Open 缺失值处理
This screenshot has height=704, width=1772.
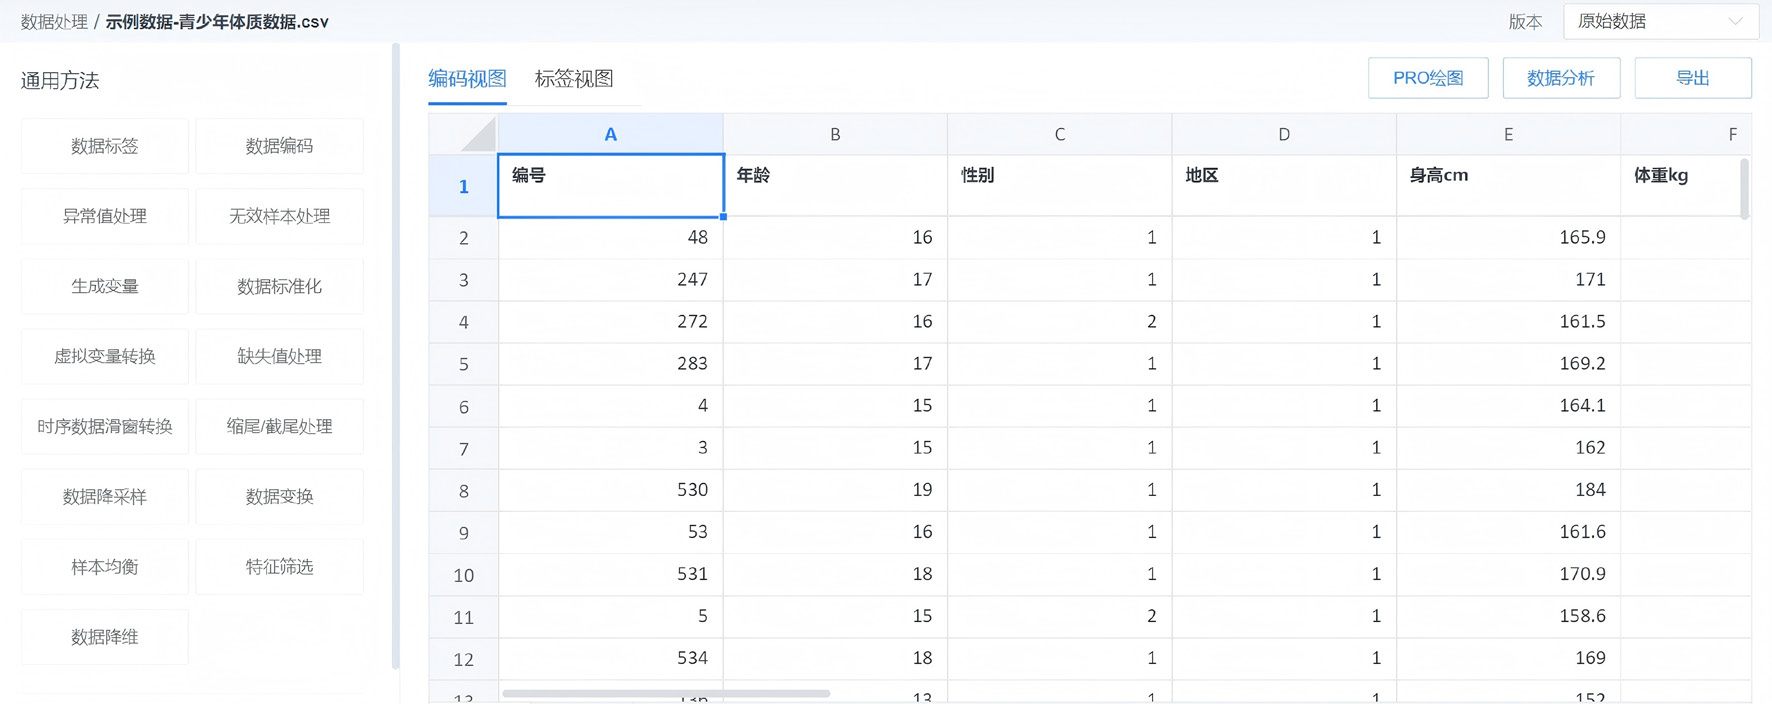pos(280,356)
